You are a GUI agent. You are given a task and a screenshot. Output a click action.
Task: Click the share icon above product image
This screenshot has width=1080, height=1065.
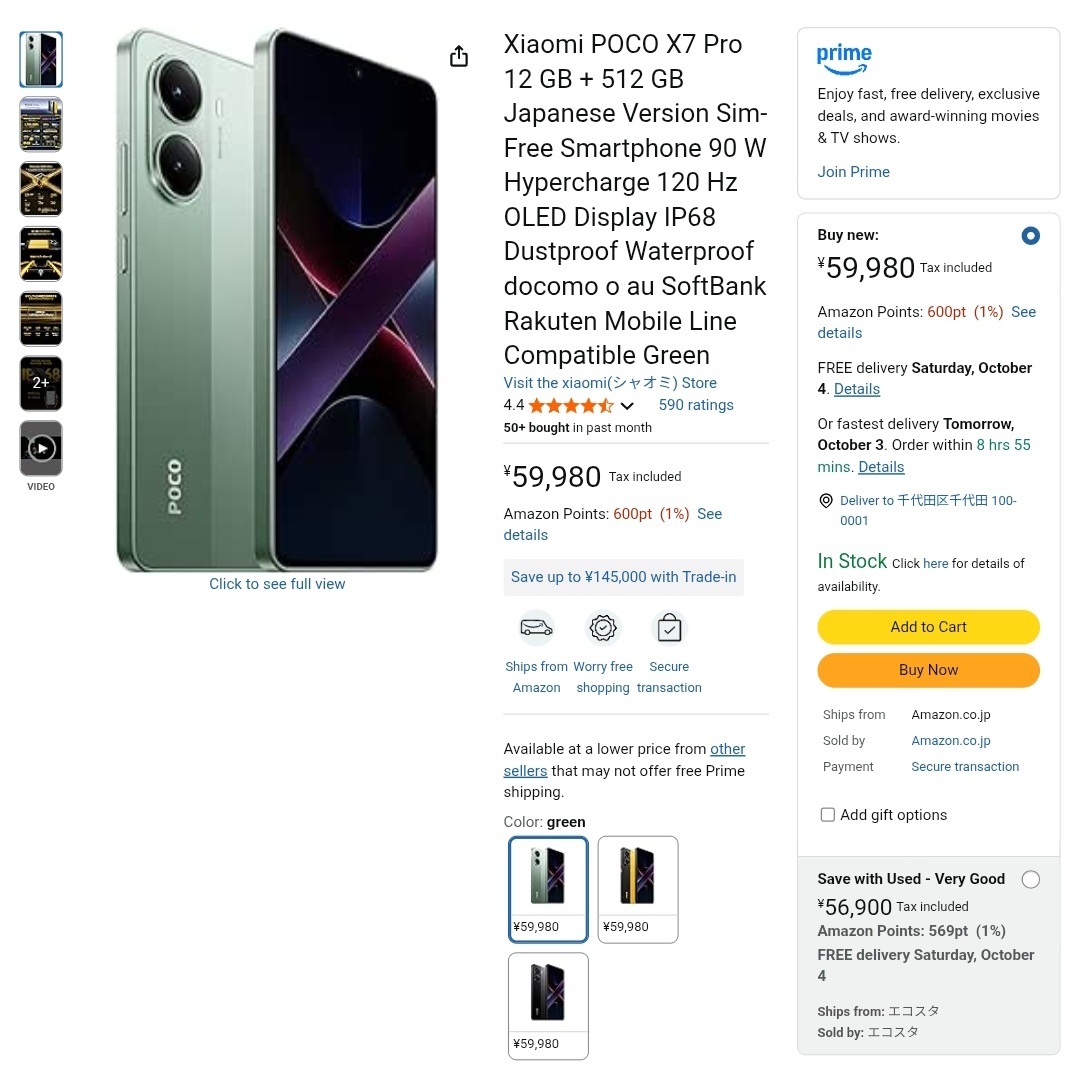[459, 56]
